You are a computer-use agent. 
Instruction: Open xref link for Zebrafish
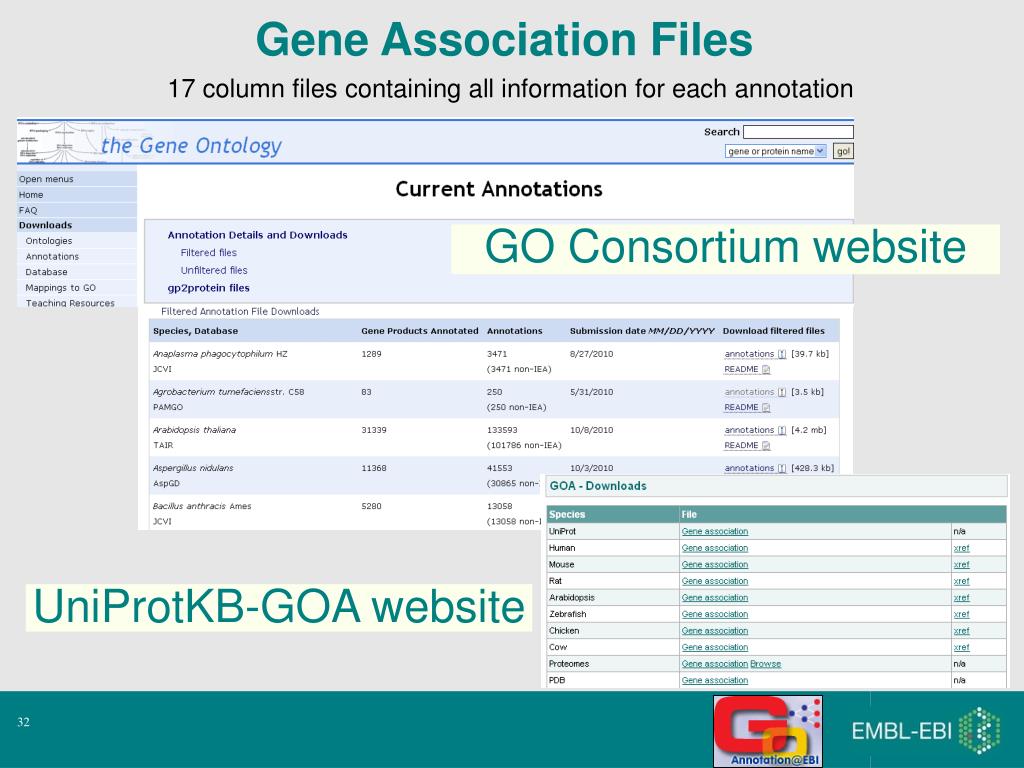[961, 614]
